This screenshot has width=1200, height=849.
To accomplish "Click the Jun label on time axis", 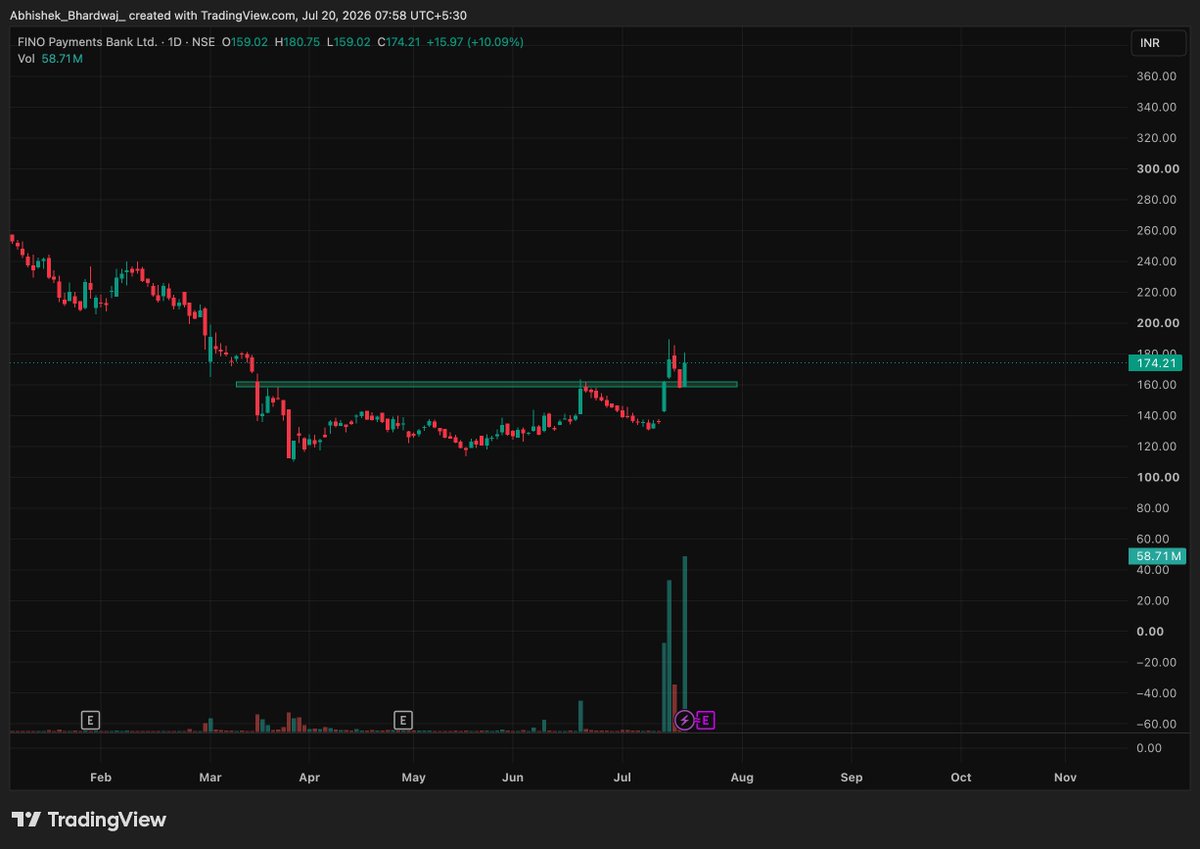I will point(513,777).
